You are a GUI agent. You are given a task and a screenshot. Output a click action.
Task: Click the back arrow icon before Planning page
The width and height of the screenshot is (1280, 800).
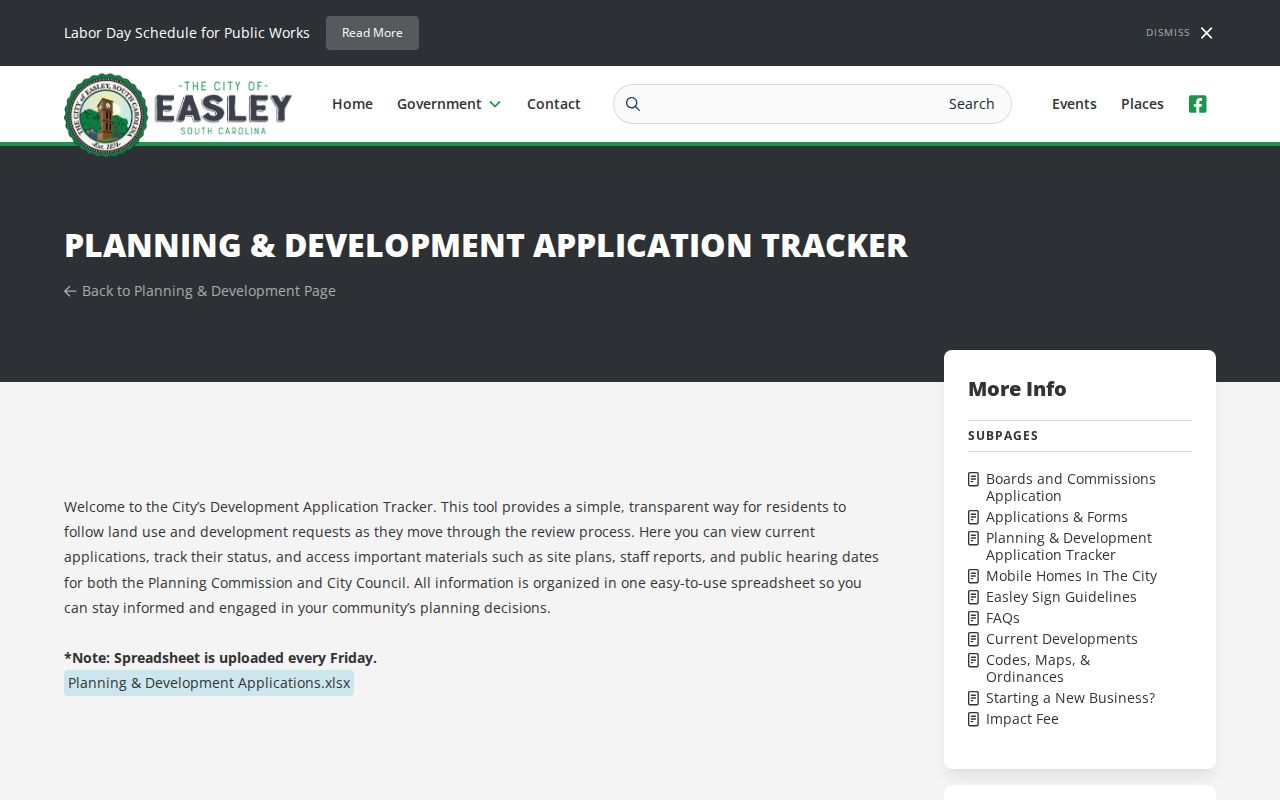pyautogui.click(x=70, y=291)
